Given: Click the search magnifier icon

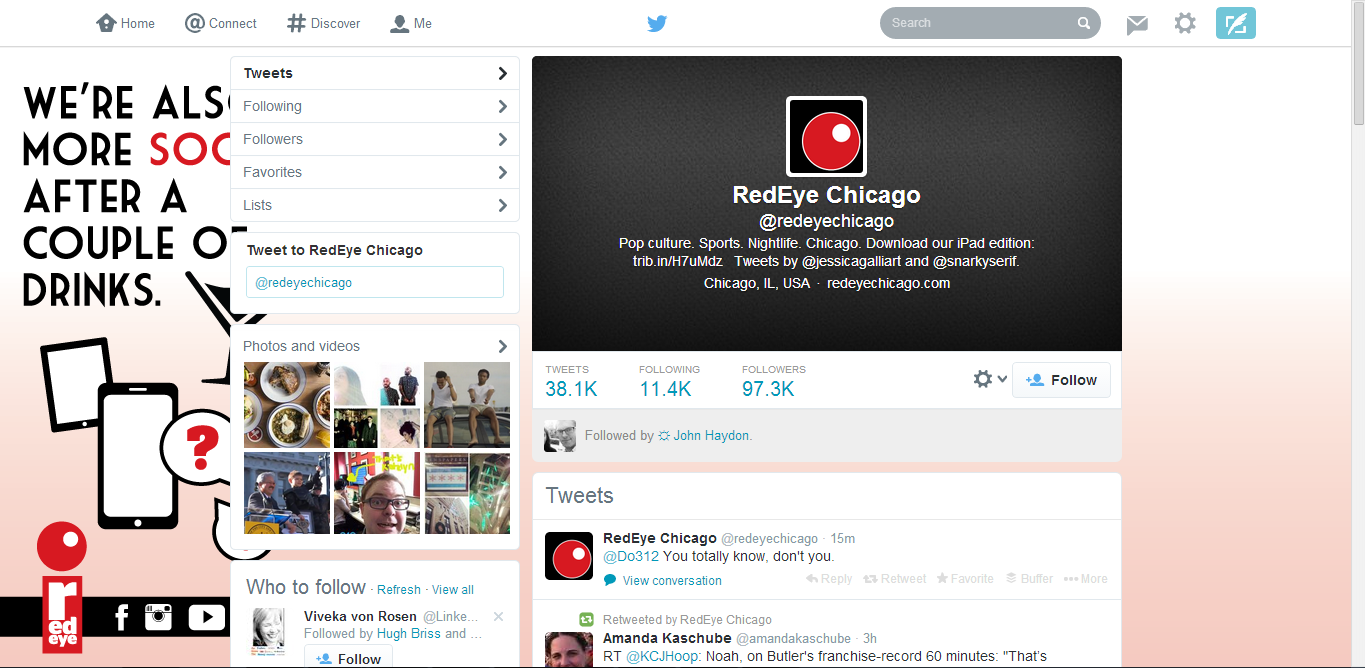Looking at the screenshot, I should (1084, 23).
